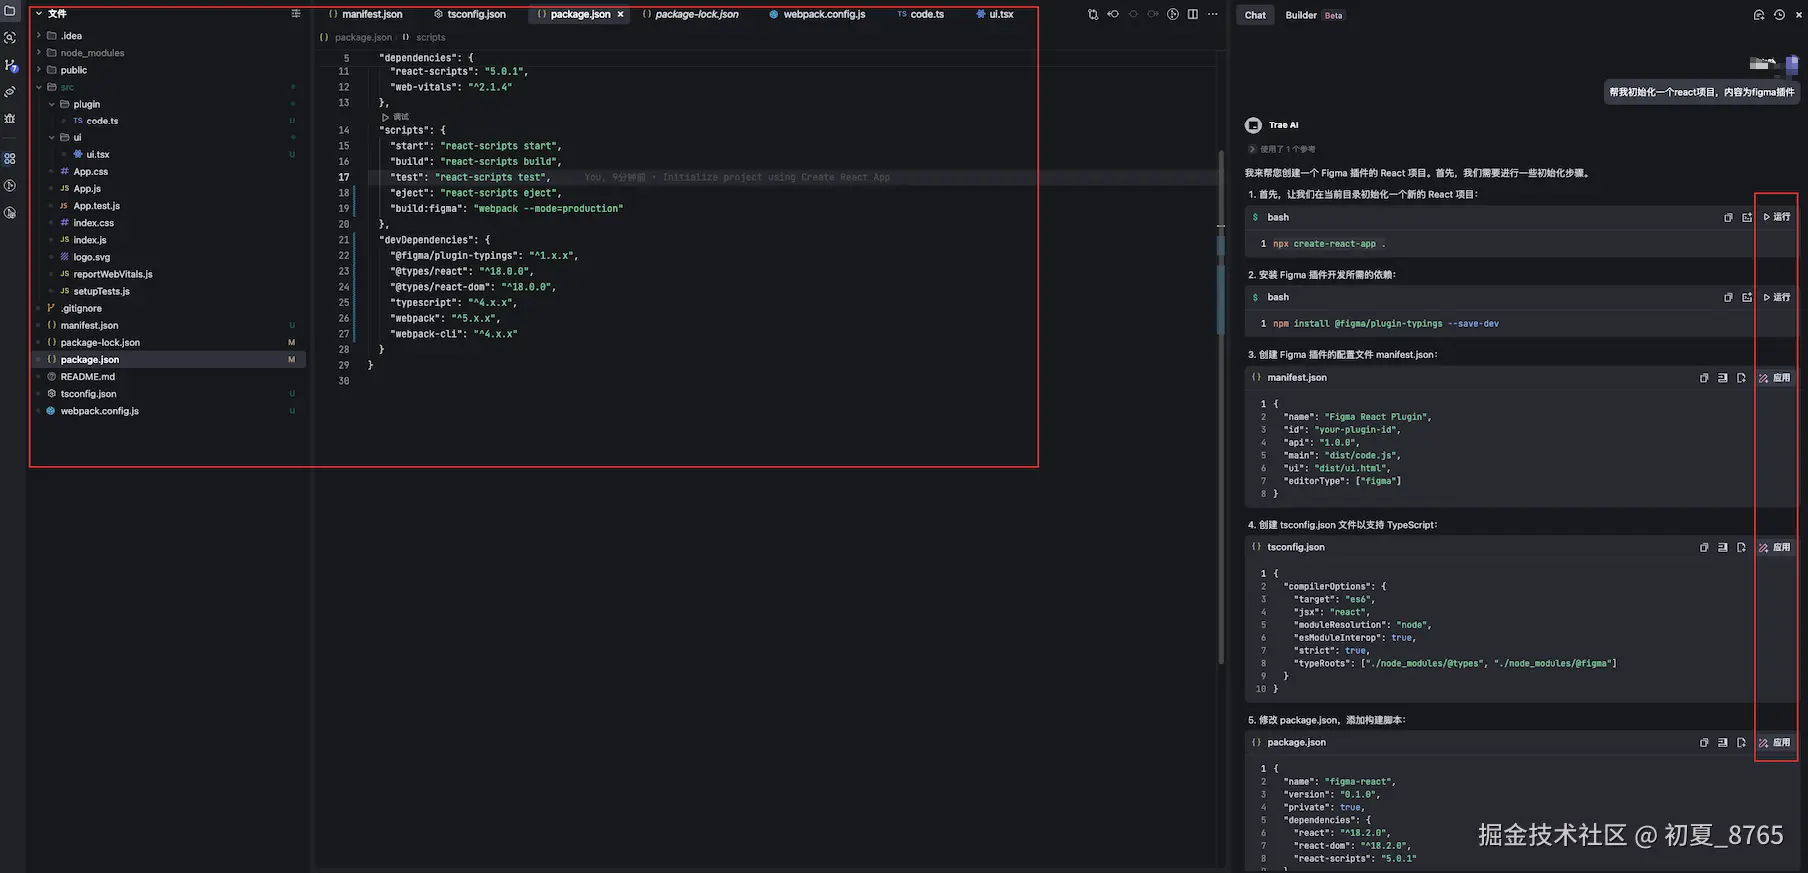Open the more actions ellipsis in editor toolbar
Viewport: 1808px width, 873px height.
[1213, 15]
